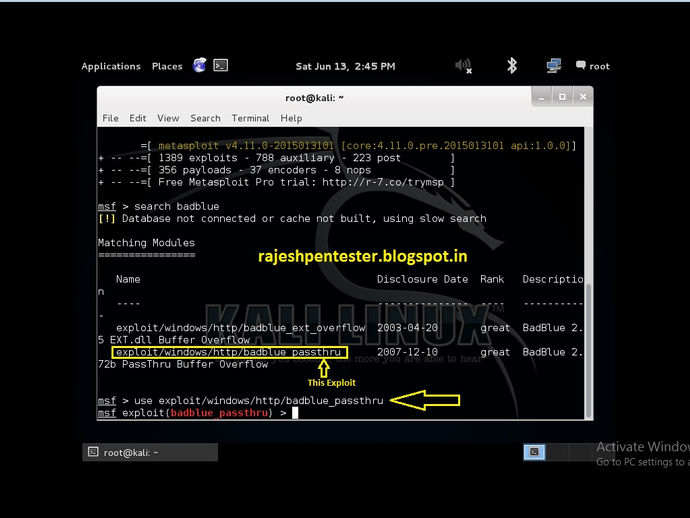
Task: Launch the Iceweasel browser icon
Action: tap(199, 65)
